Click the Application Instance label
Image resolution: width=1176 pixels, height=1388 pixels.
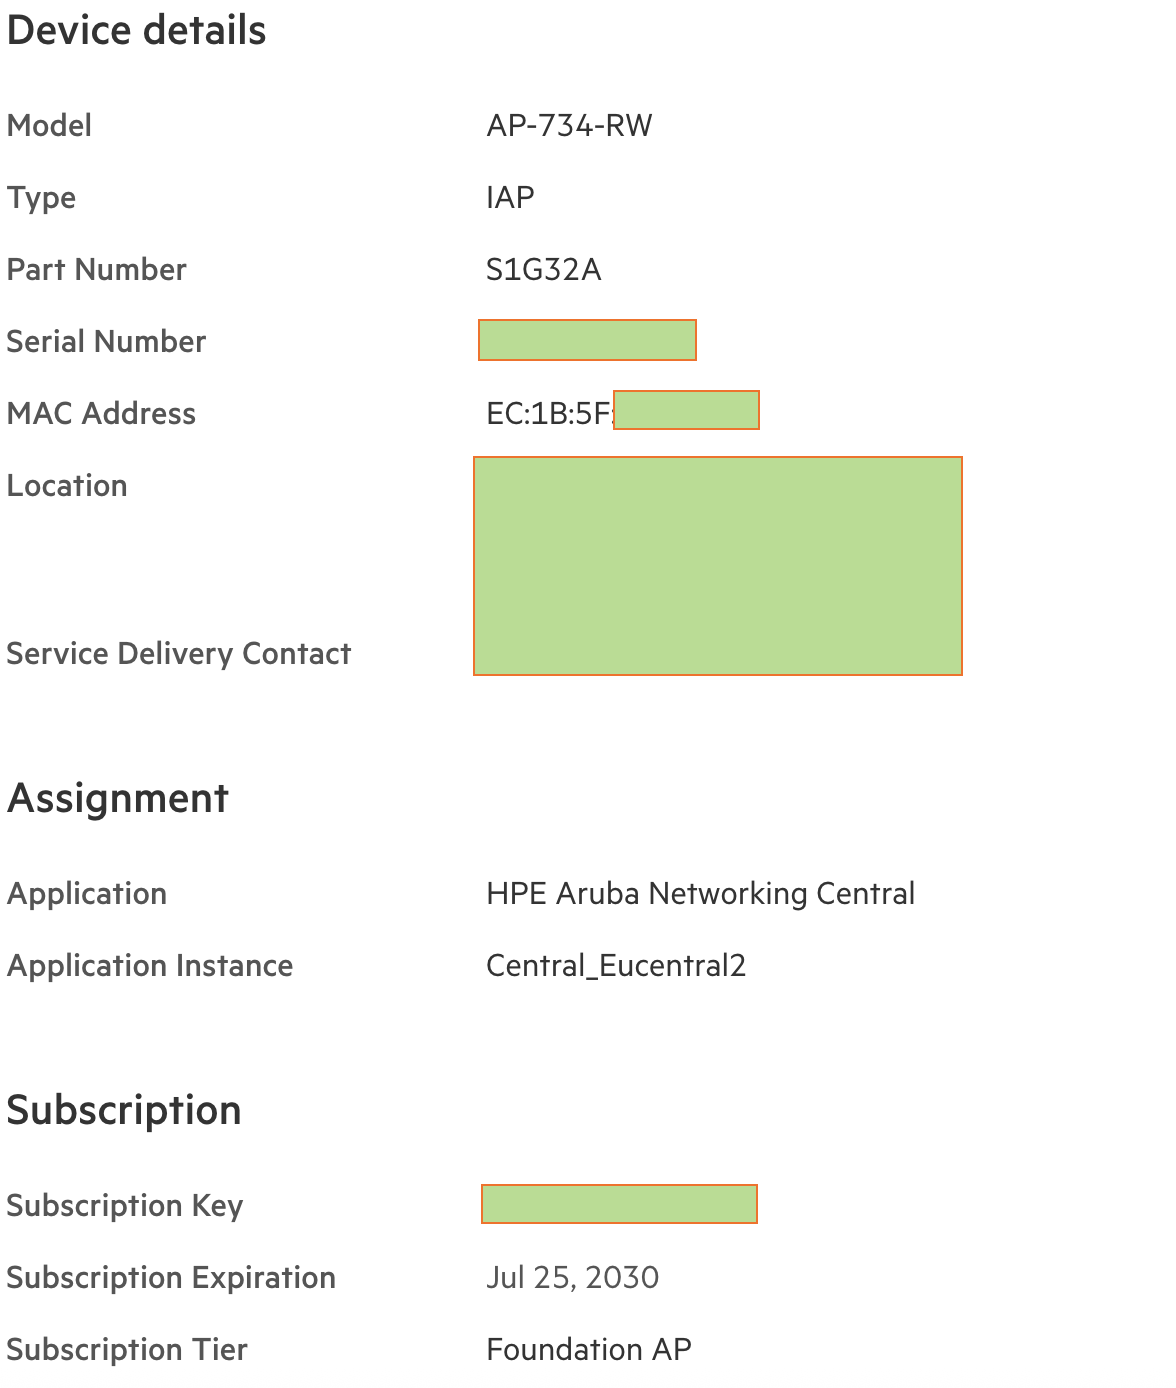[150, 966]
